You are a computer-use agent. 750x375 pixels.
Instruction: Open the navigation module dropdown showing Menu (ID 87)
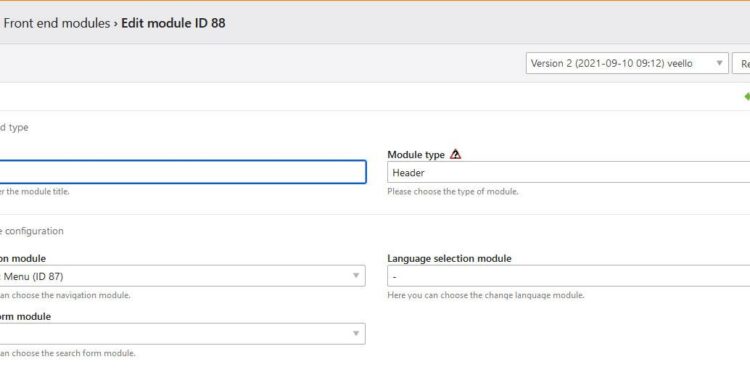coord(183,276)
